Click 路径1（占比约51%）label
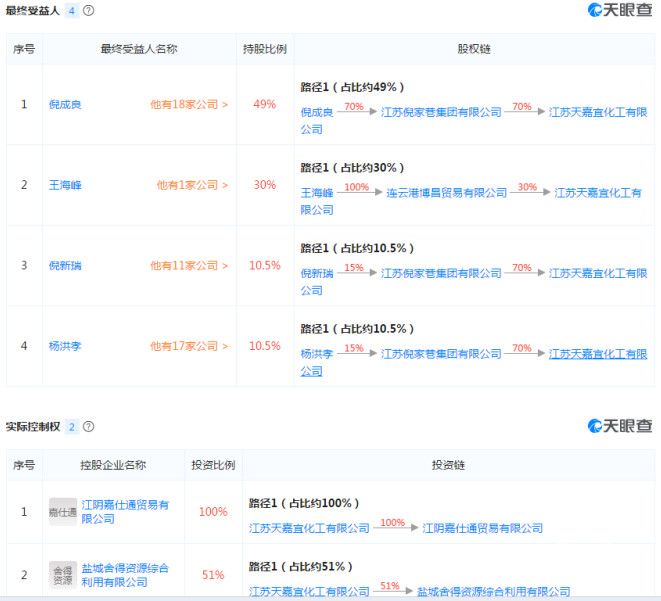Image resolution: width=661 pixels, height=601 pixels. pos(301,566)
